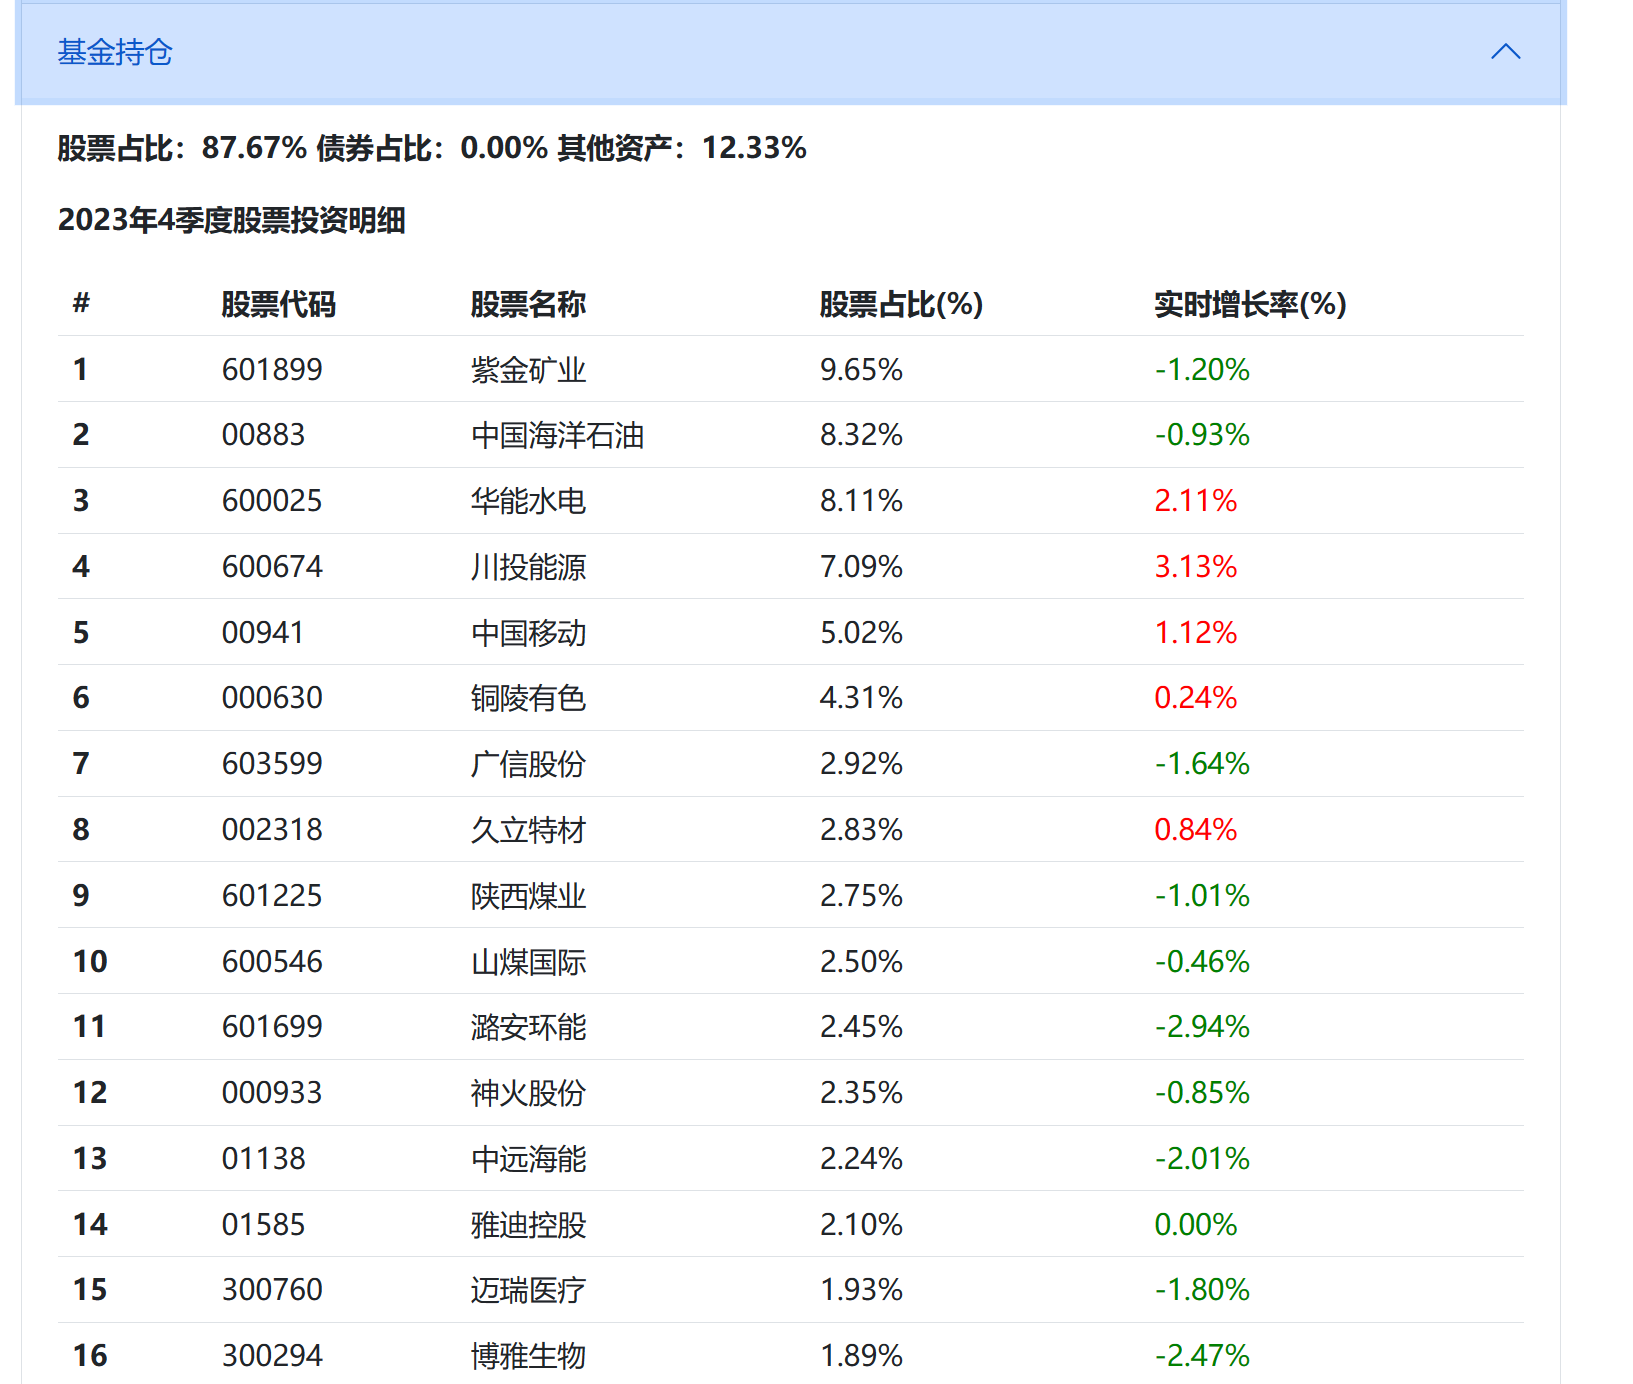Click the 4.31% holding ratio value
This screenshot has width=1633, height=1384.
861,698
